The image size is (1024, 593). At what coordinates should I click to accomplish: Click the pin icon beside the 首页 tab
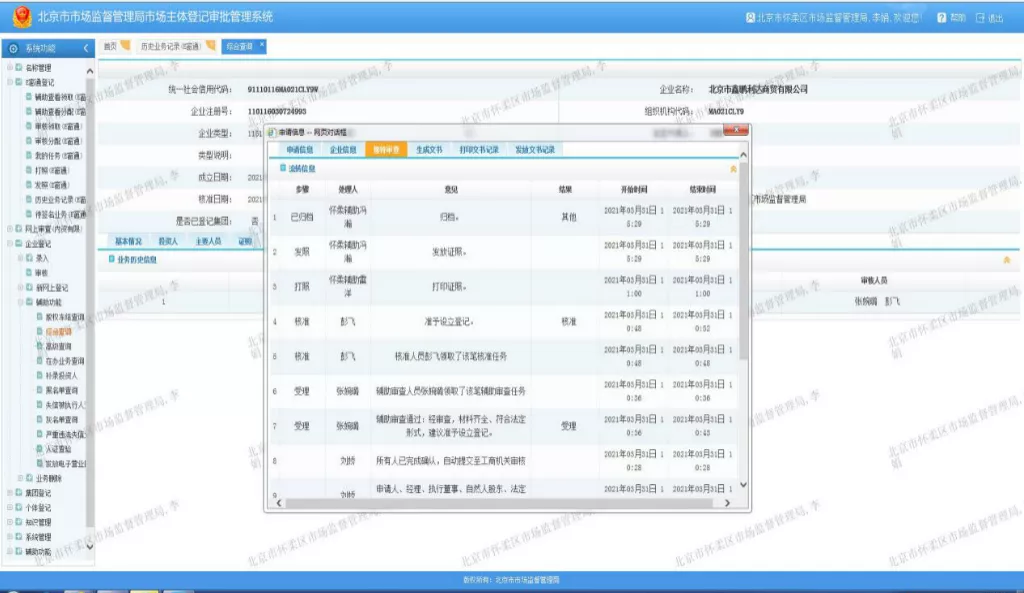pyautogui.click(x=126, y=45)
